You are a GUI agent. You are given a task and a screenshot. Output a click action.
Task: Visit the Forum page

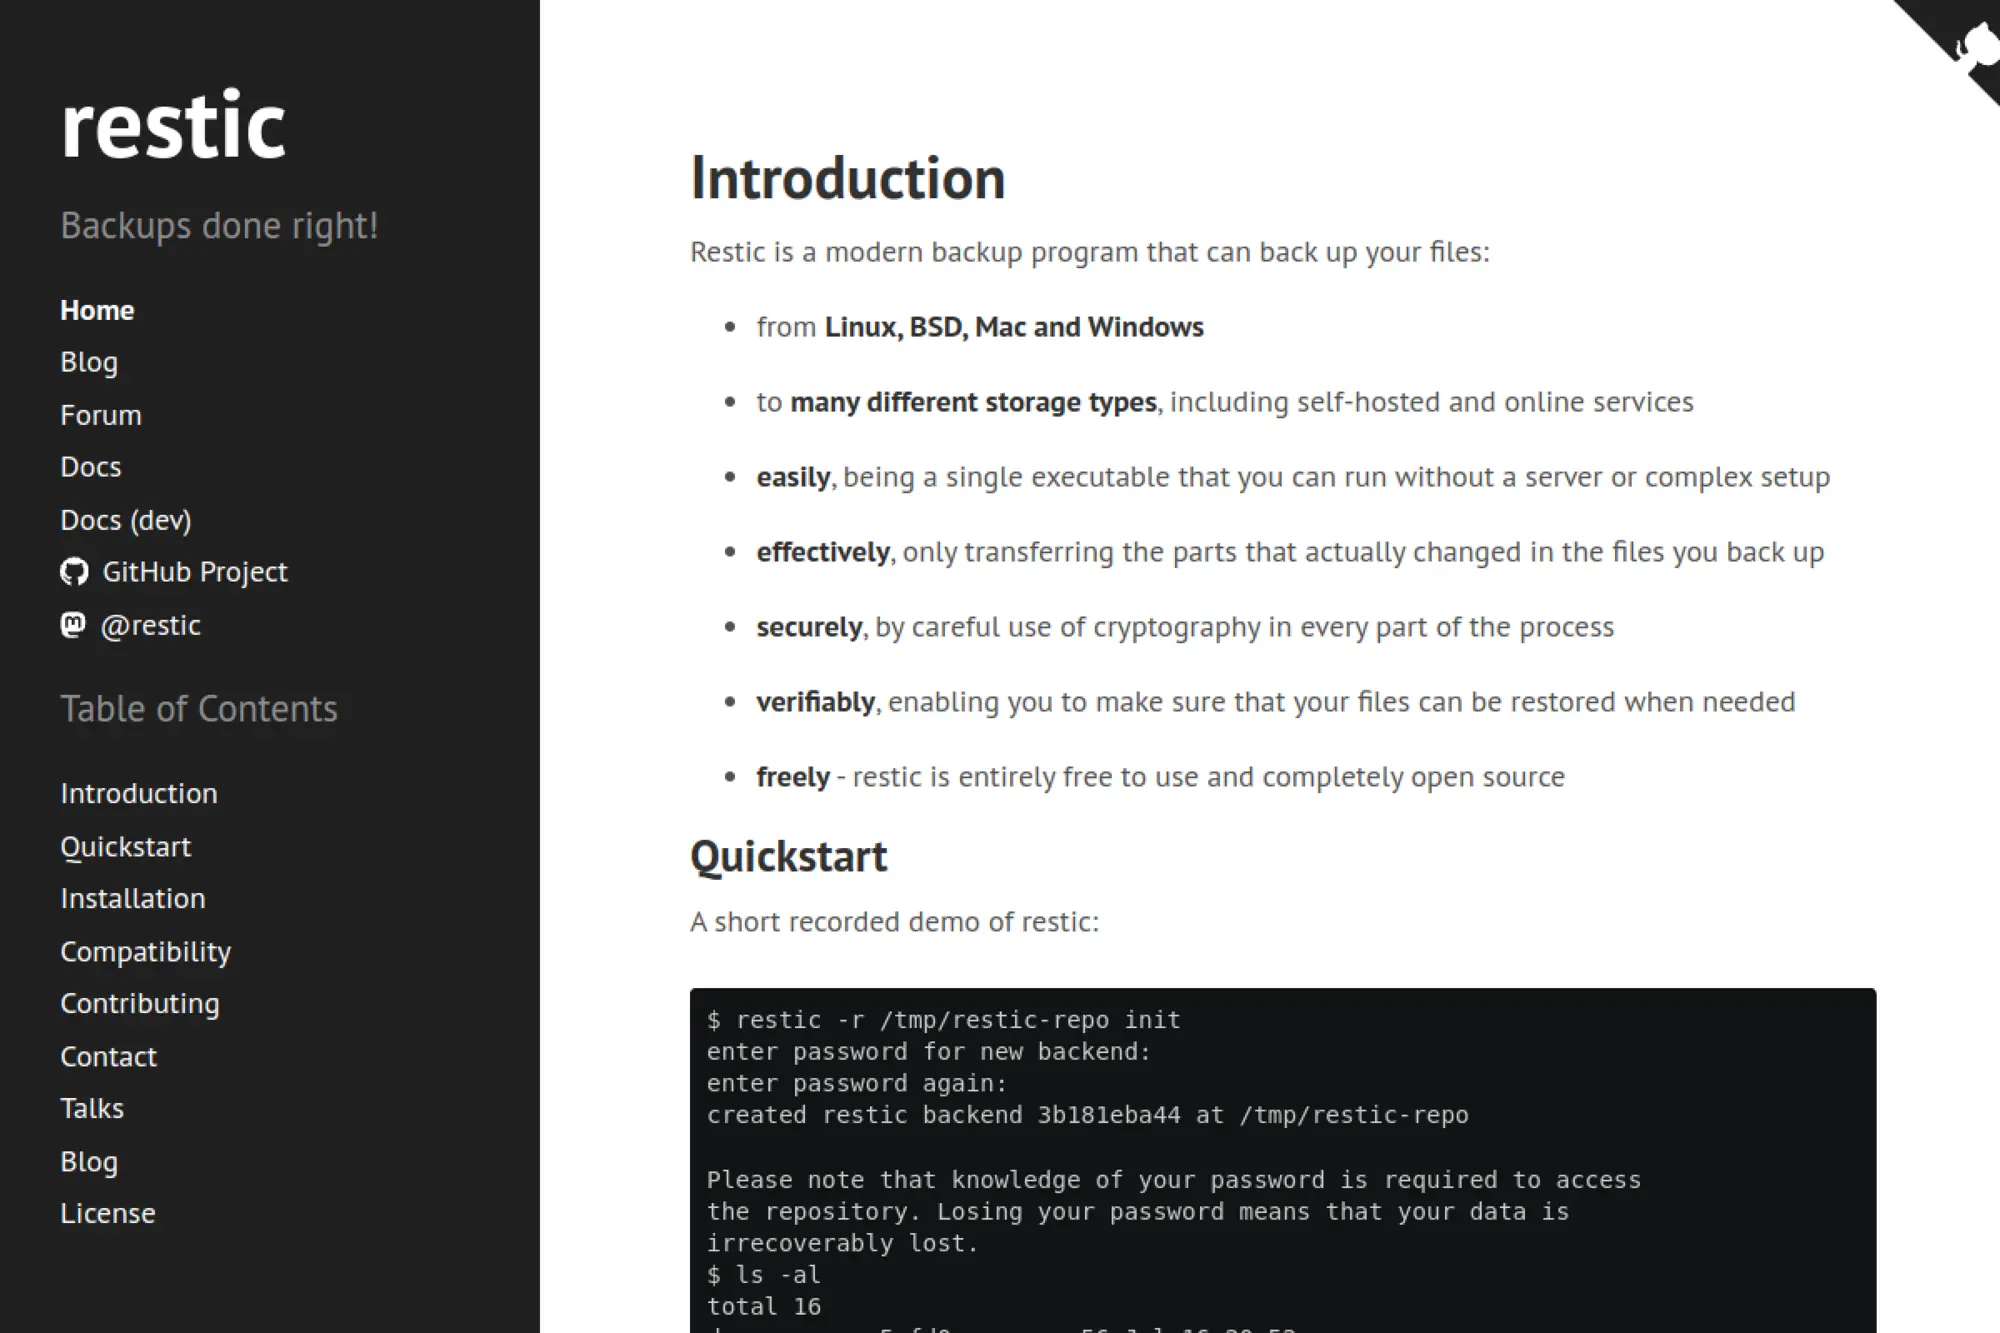tap(101, 415)
